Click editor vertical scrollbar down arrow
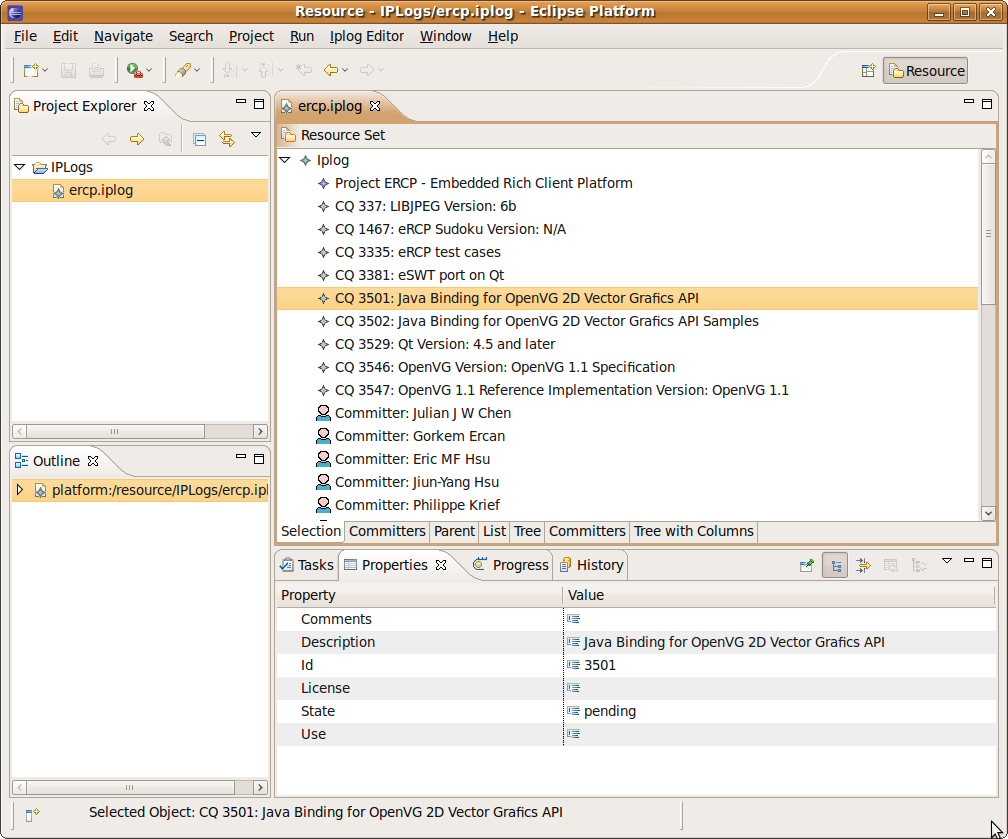This screenshot has width=1008, height=839. pos(988,513)
